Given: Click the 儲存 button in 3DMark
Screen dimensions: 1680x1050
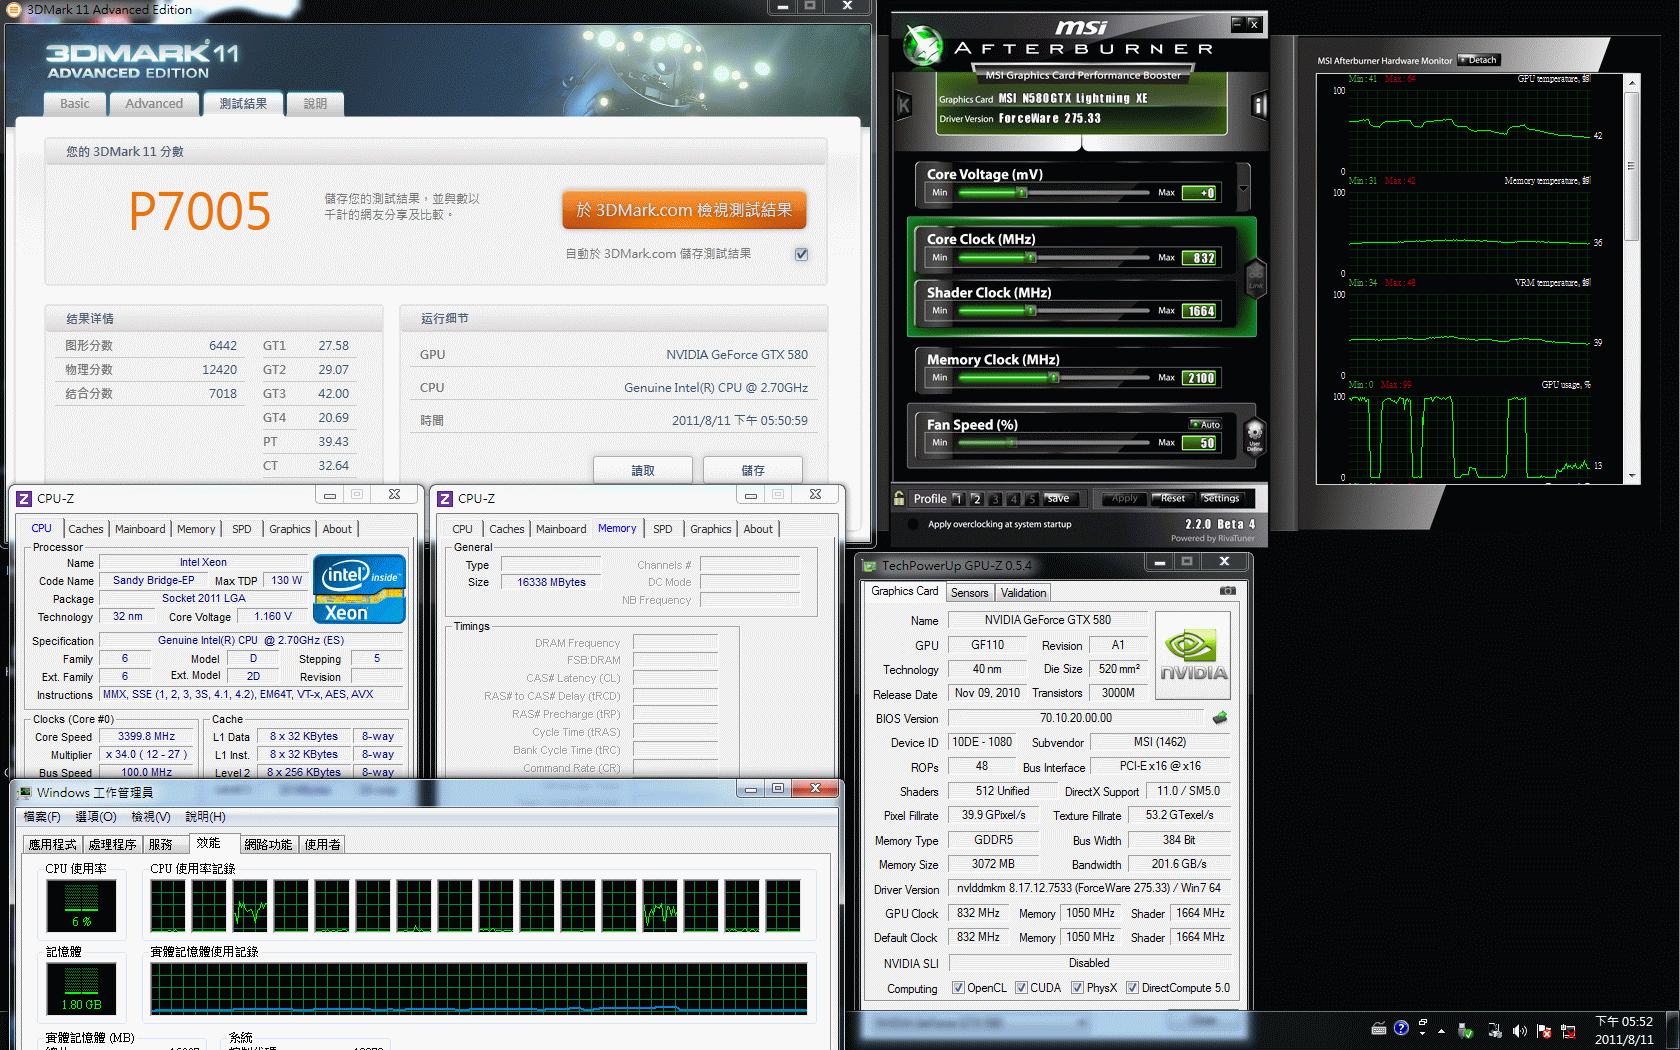Looking at the screenshot, I should click(x=753, y=470).
